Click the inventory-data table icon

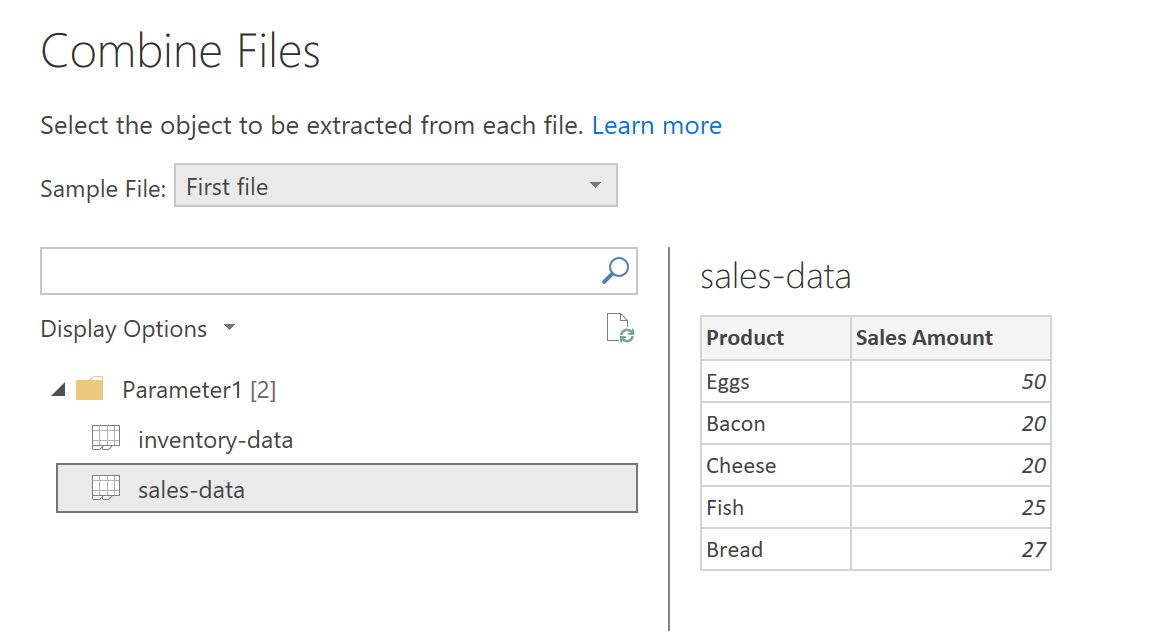[106, 438]
